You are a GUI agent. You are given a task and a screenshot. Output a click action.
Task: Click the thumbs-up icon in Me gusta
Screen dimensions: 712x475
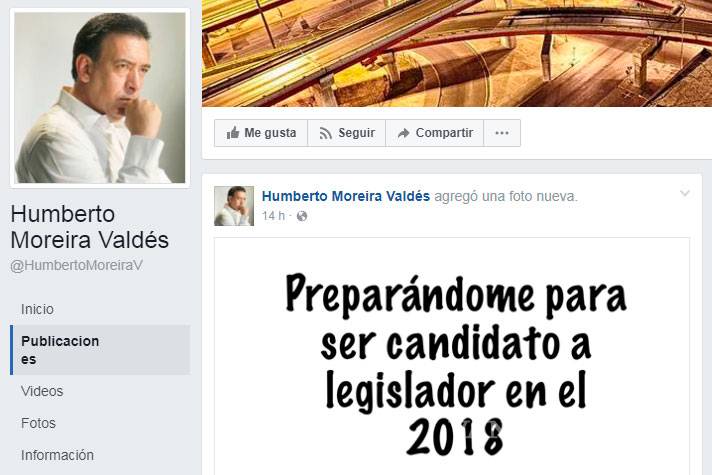point(232,133)
